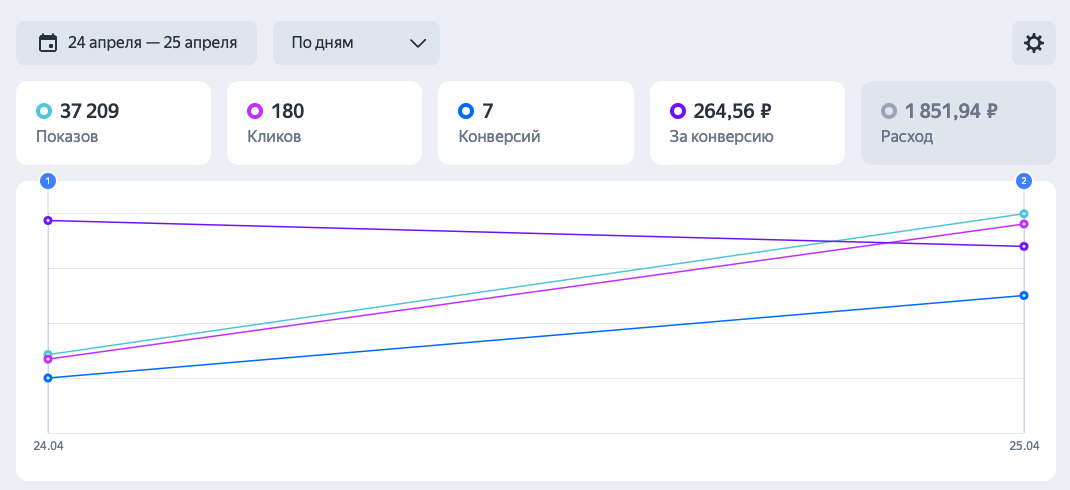Click the gray circle beside 1 851,94 ₽
1070x490 pixels.
coord(888,111)
